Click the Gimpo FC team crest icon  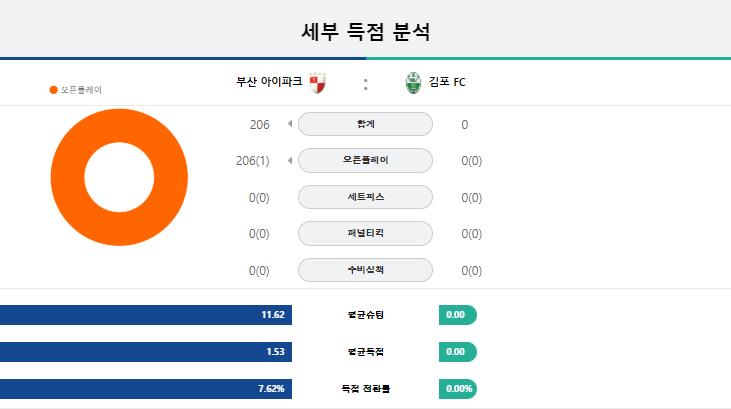point(413,83)
